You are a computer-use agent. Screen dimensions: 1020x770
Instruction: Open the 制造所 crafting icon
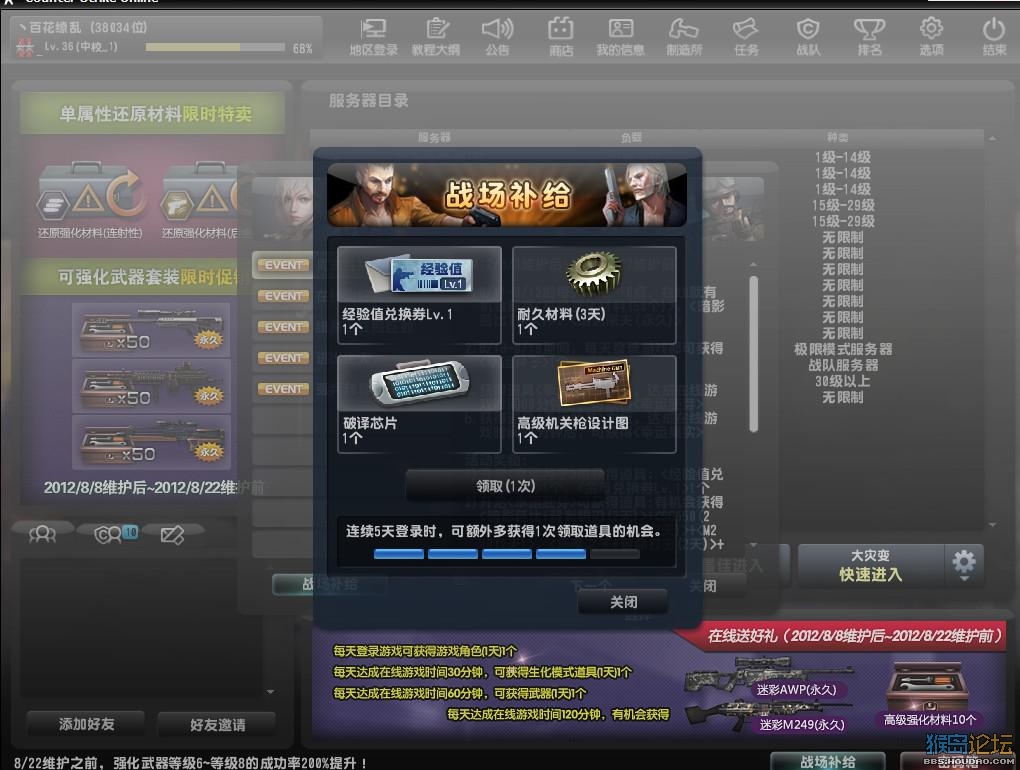684,36
